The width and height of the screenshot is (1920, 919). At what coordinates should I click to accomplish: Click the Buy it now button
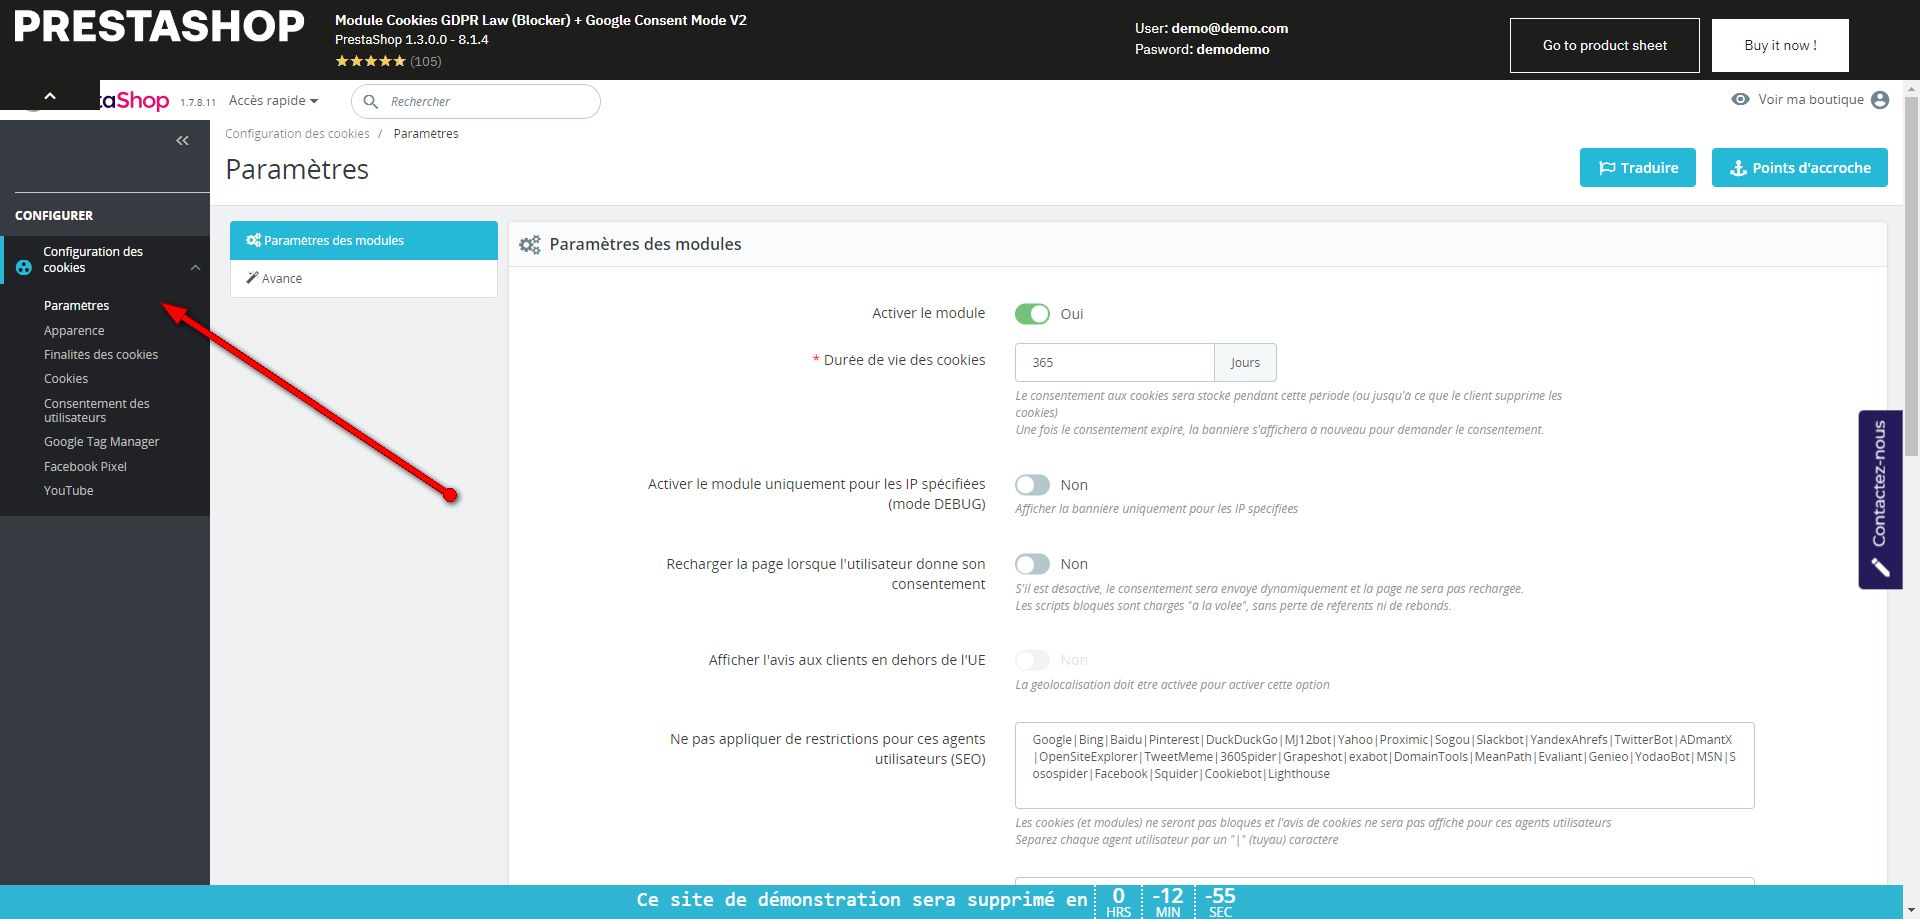1780,45
